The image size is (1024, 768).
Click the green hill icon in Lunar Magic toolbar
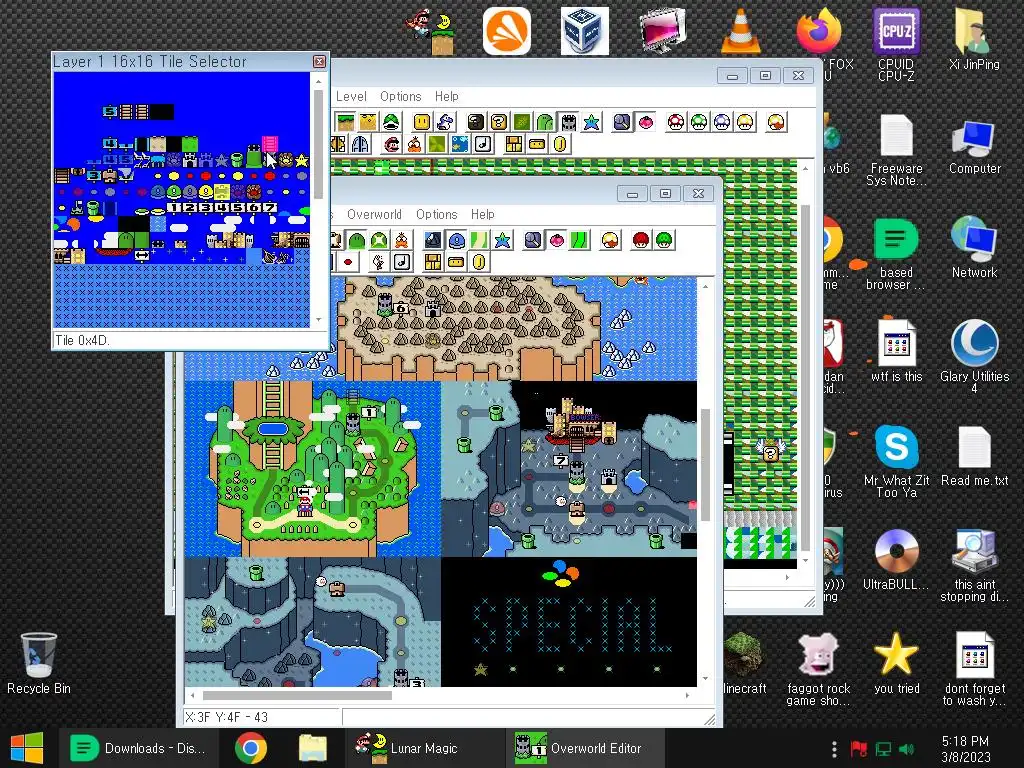[545, 122]
